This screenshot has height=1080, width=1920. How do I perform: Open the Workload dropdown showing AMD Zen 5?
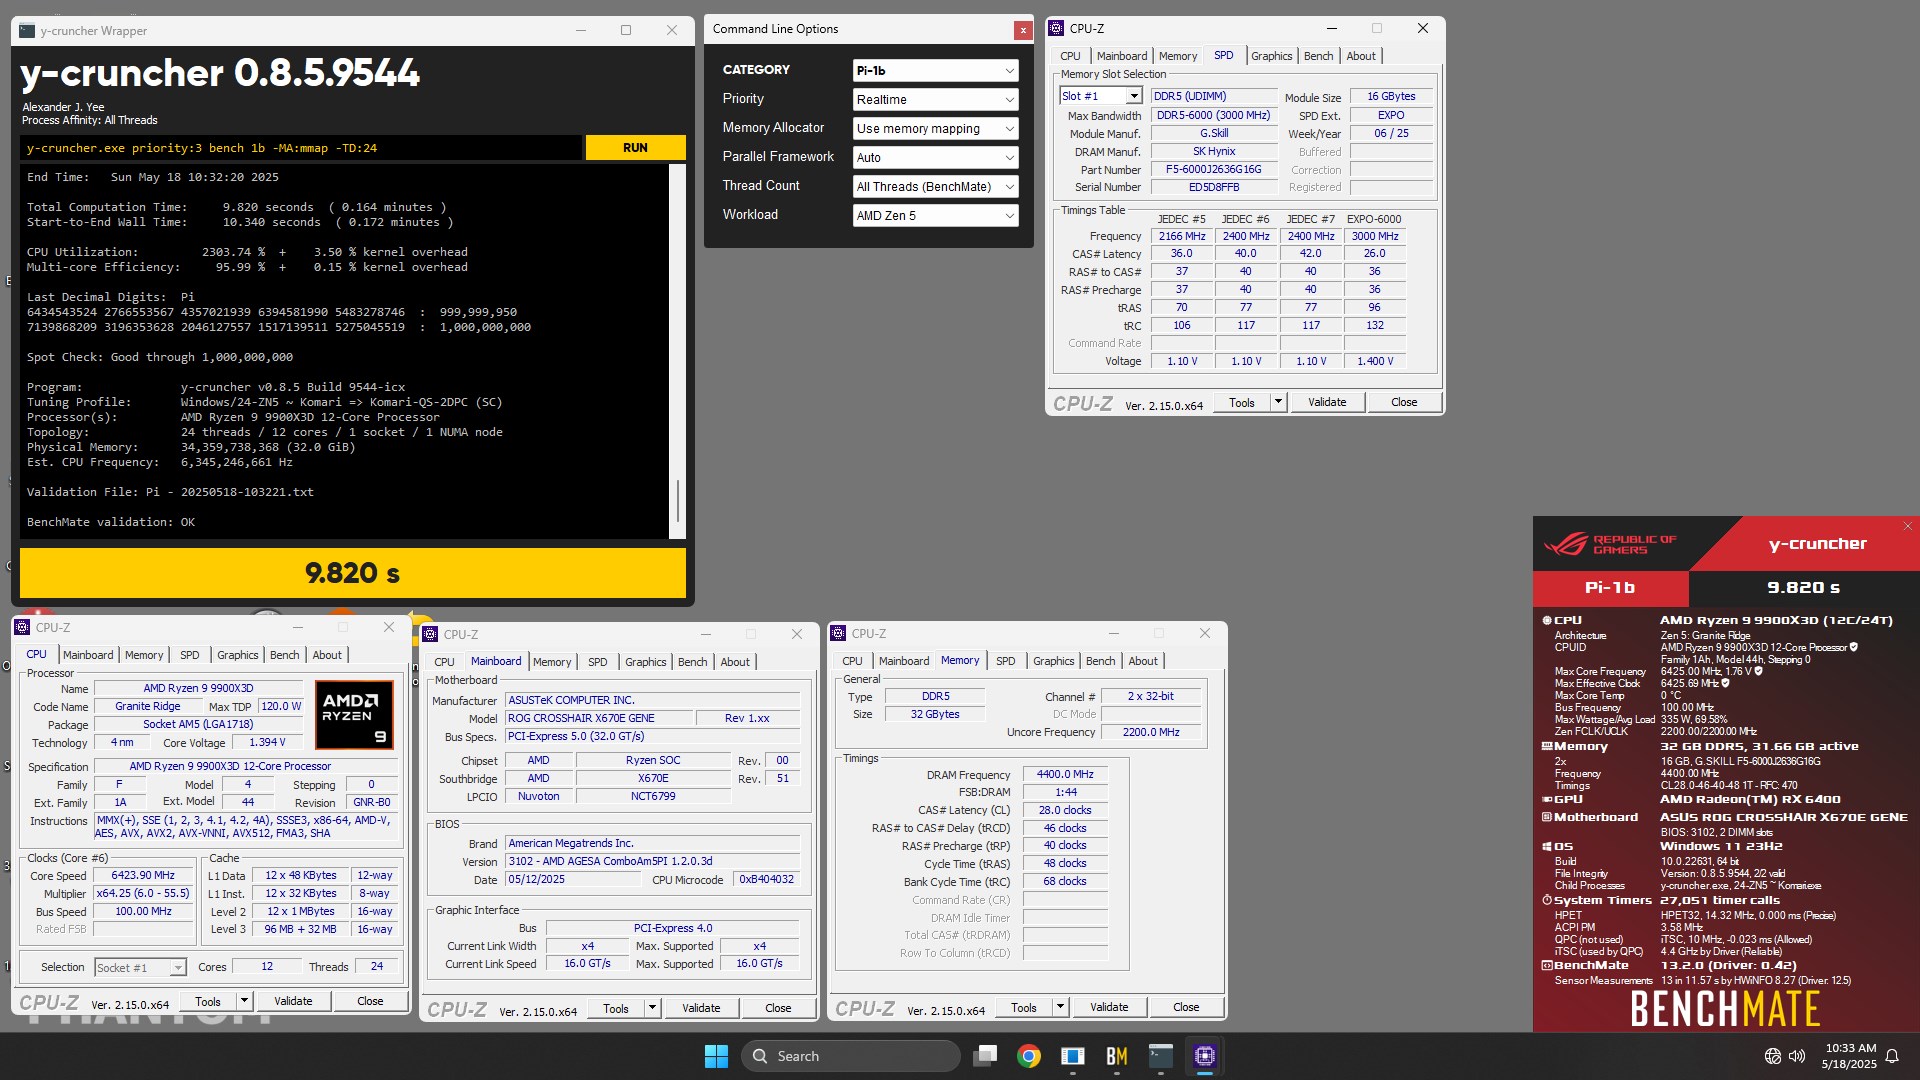tap(935, 215)
